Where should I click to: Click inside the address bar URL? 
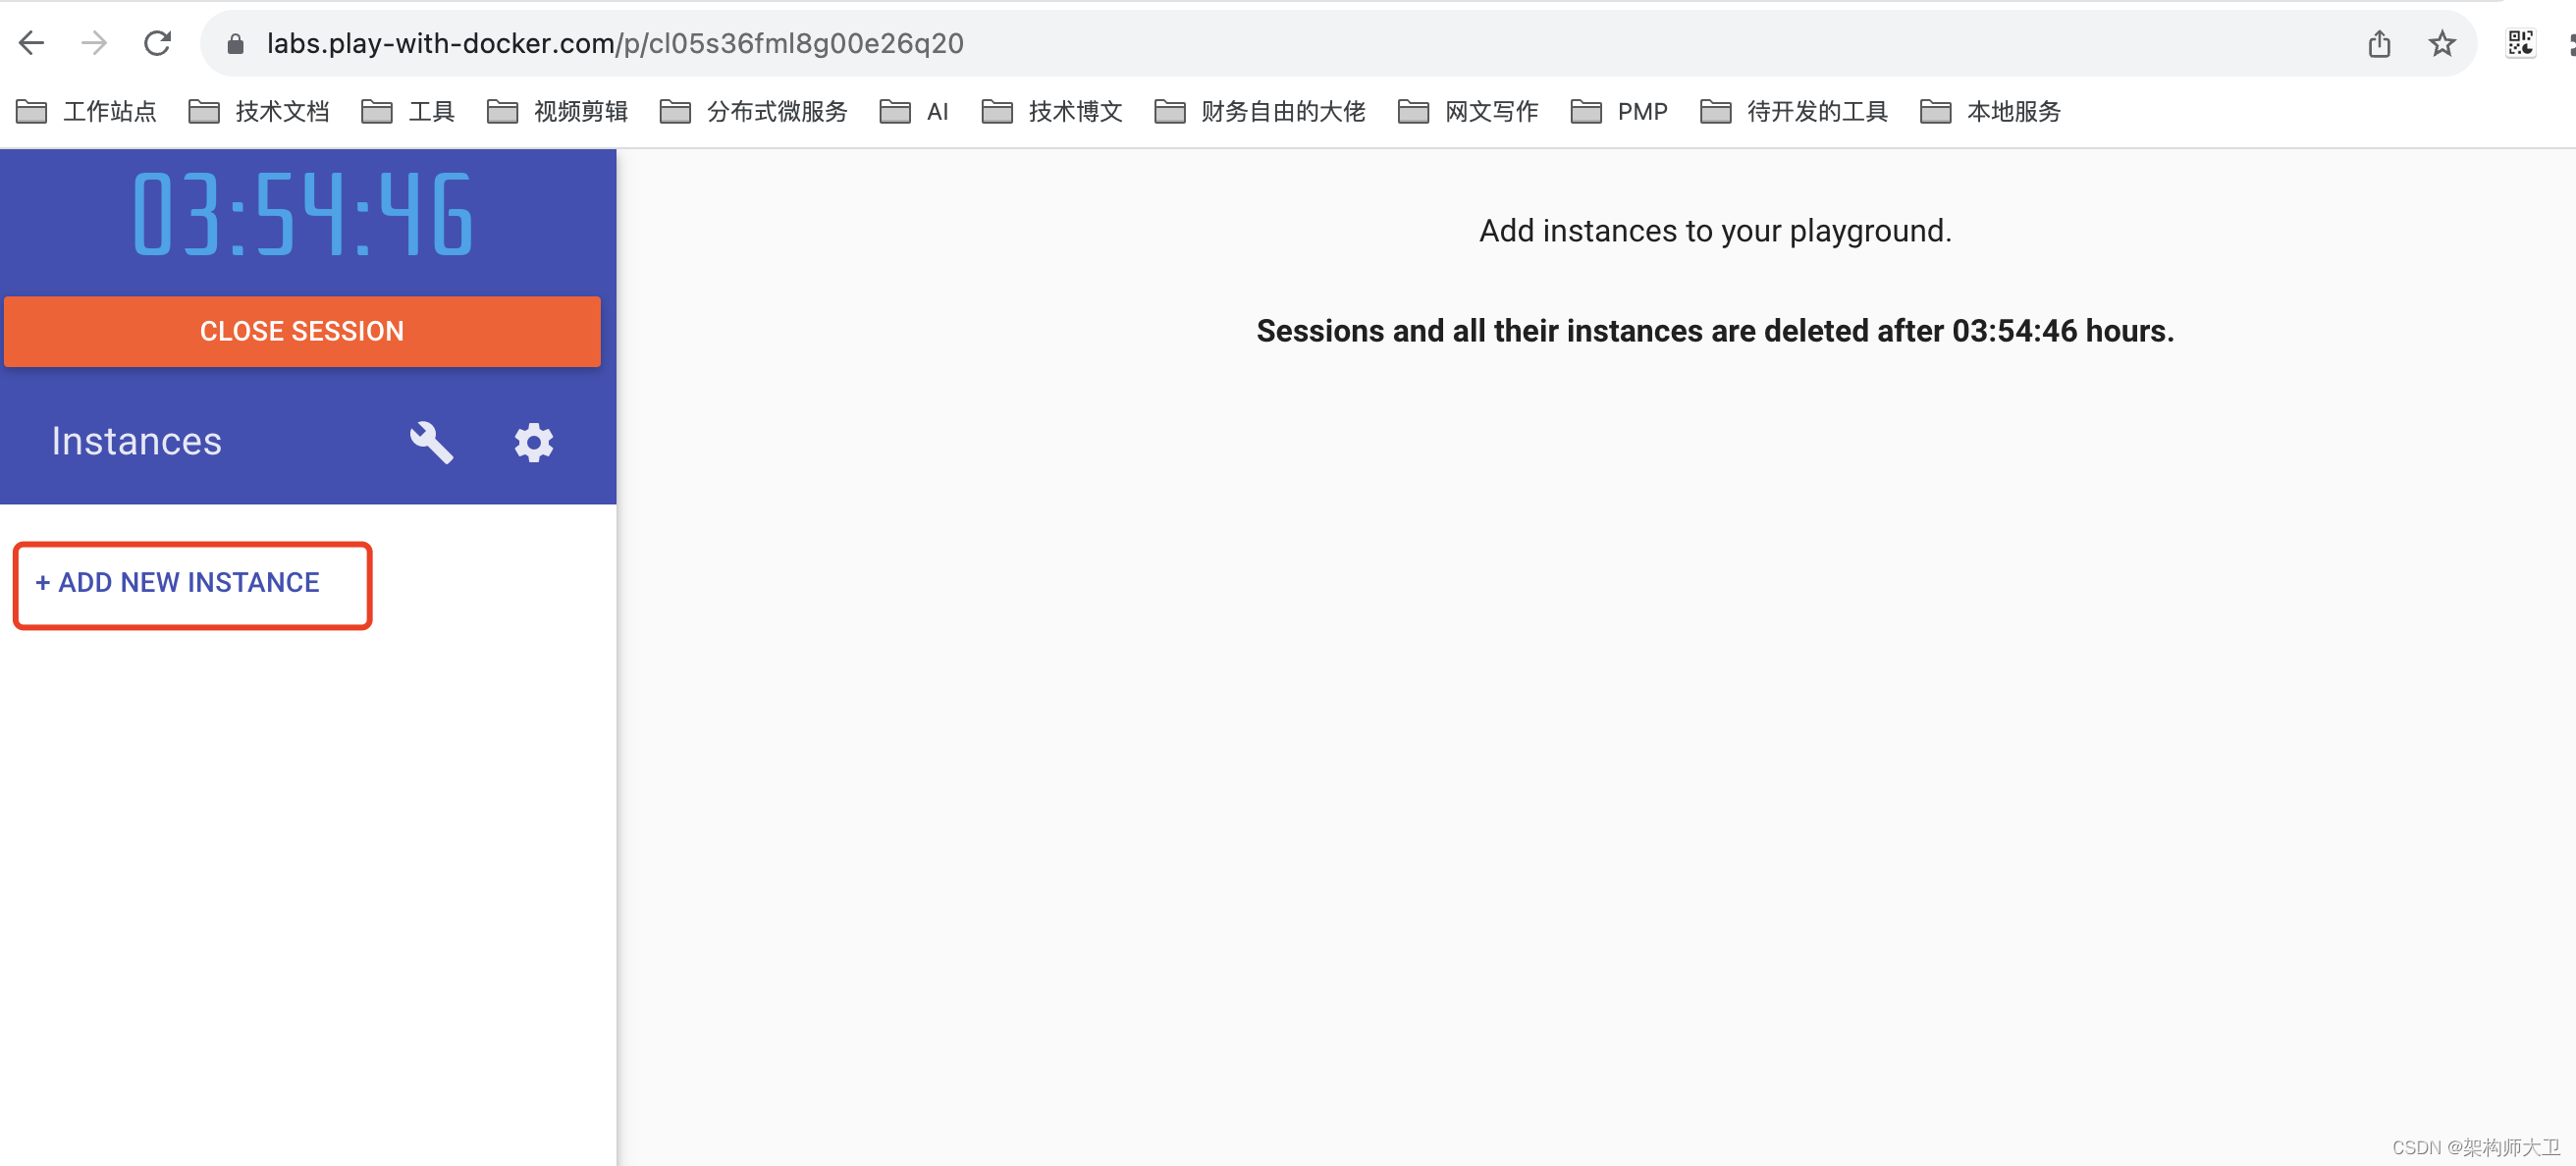(x=614, y=42)
